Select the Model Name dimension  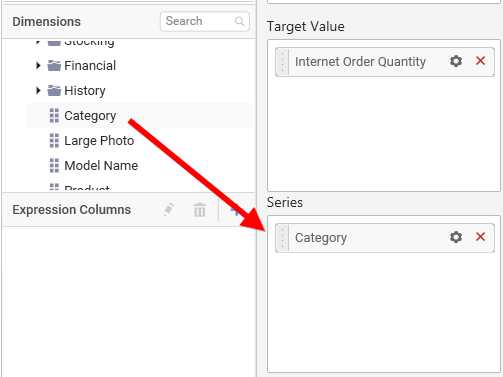pos(101,166)
